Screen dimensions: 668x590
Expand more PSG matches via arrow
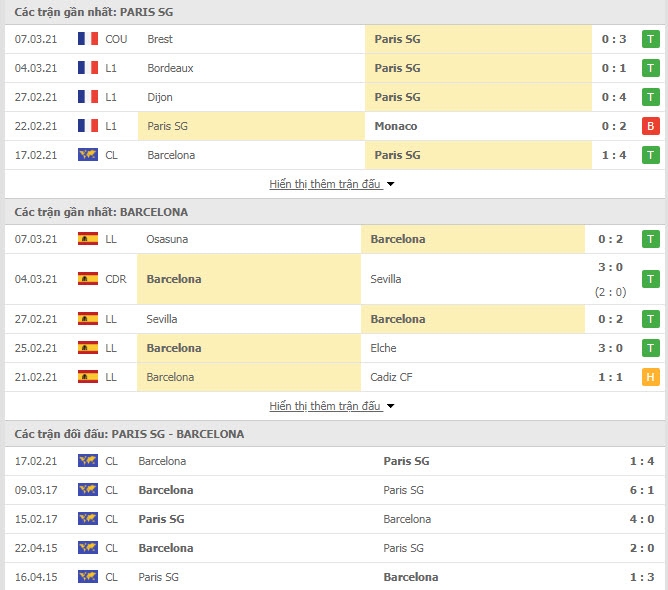coord(390,184)
